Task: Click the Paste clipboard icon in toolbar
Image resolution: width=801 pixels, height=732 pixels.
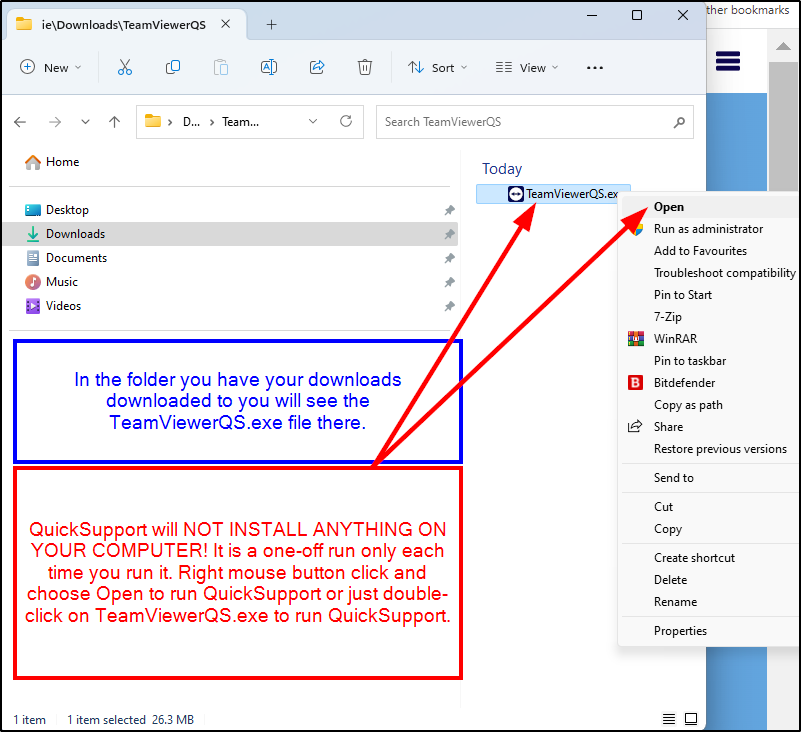Action: pos(221,67)
